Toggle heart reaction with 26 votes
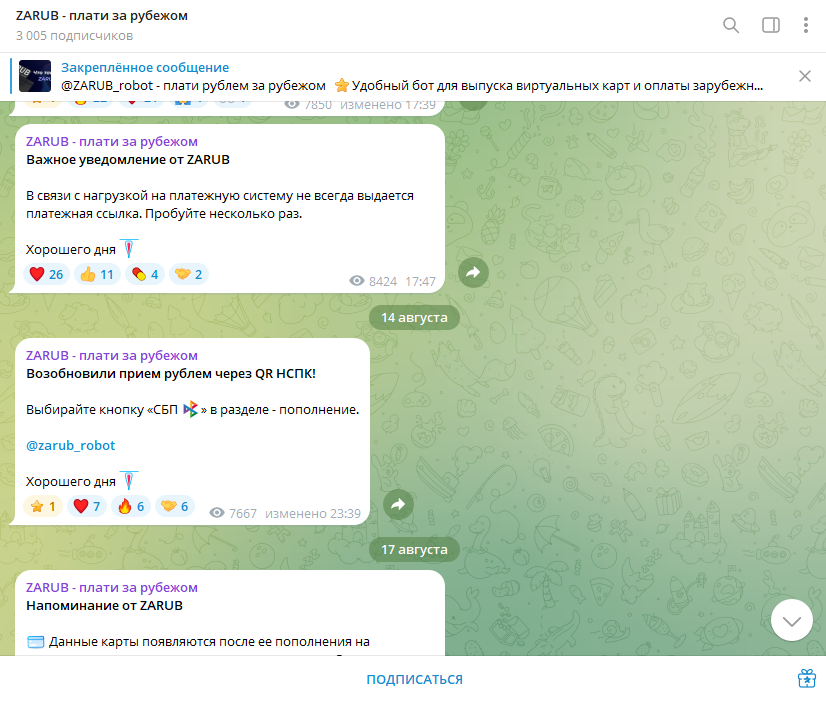Viewport: 826px width, 702px height. pos(46,274)
